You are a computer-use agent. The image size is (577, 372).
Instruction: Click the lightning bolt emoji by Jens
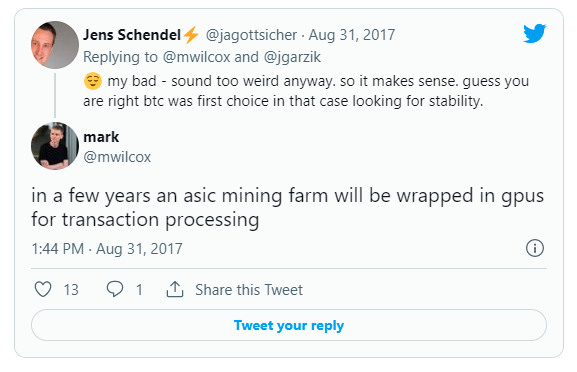tap(191, 35)
